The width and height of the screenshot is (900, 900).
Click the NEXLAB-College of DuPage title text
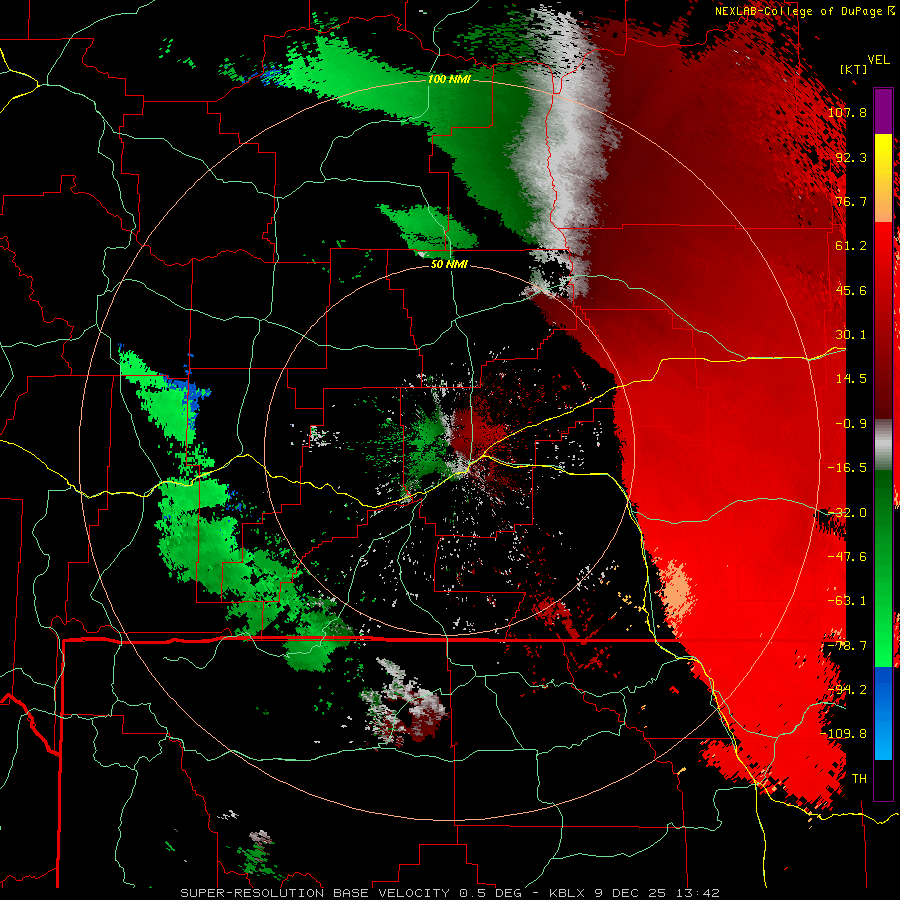pyautogui.click(x=804, y=11)
